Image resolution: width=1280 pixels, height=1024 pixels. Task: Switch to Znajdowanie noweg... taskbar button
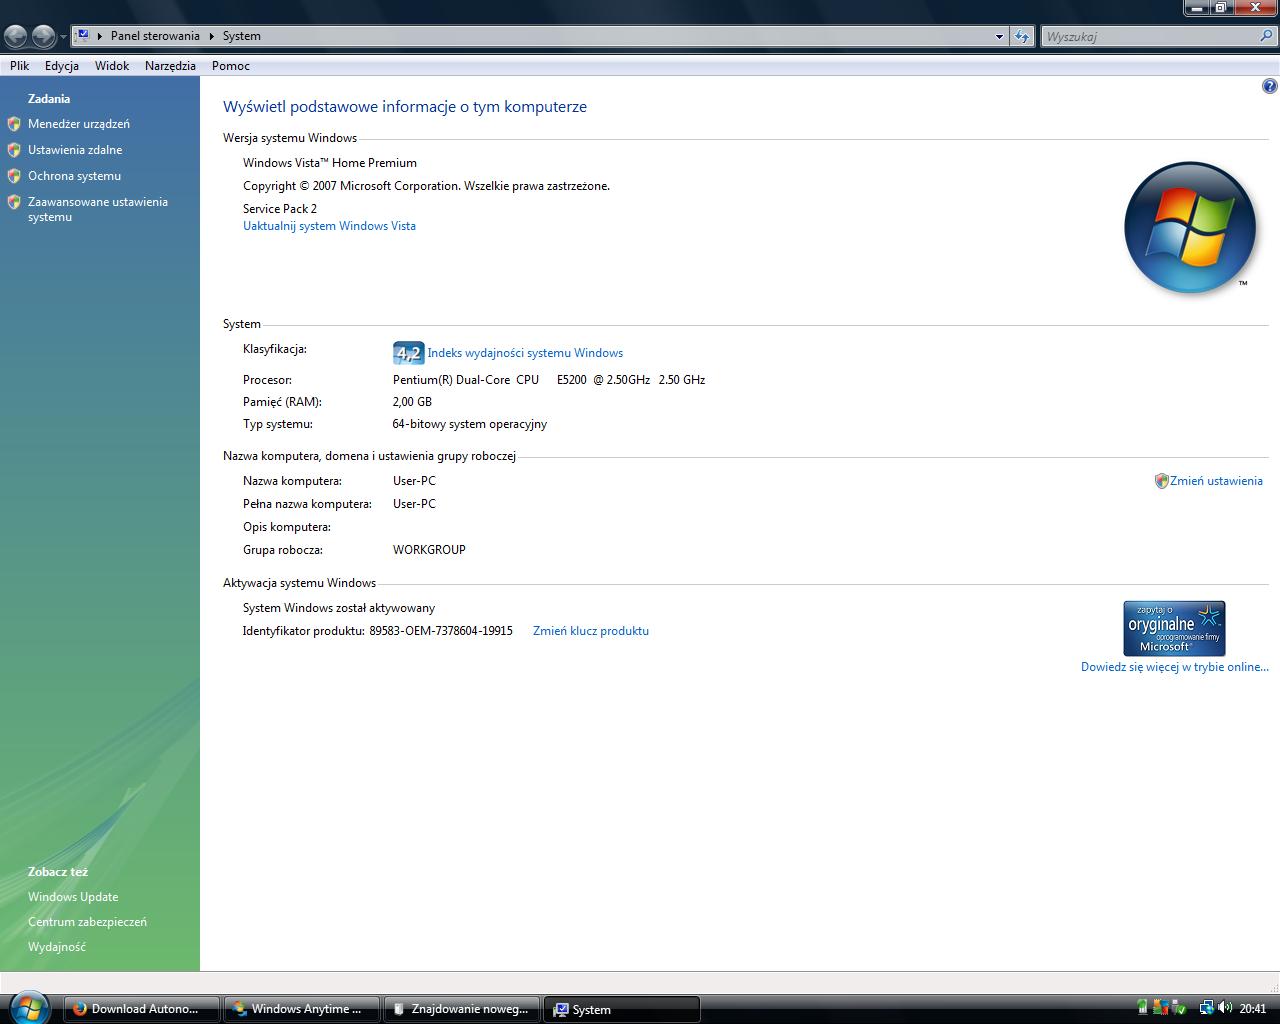tap(461, 1009)
